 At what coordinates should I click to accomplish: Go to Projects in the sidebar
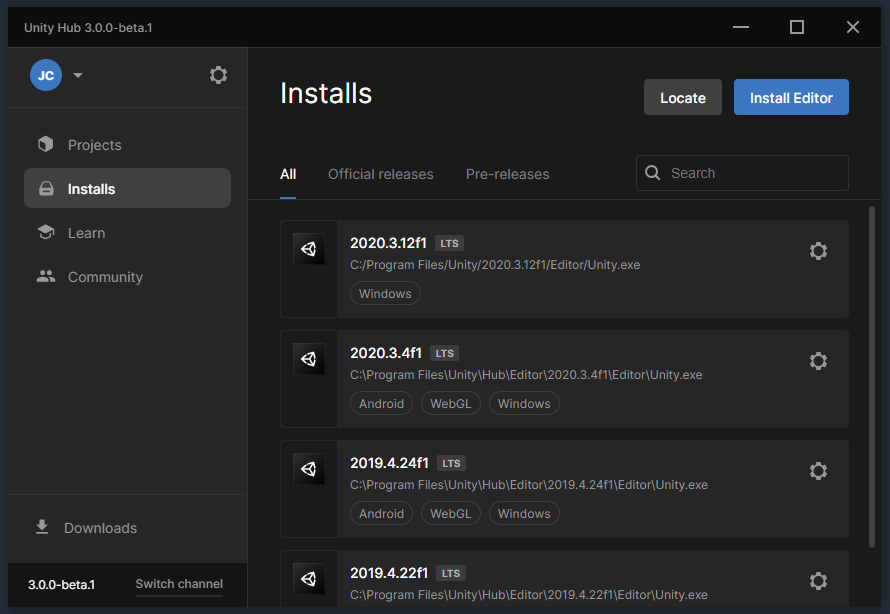pyautogui.click(x=127, y=145)
